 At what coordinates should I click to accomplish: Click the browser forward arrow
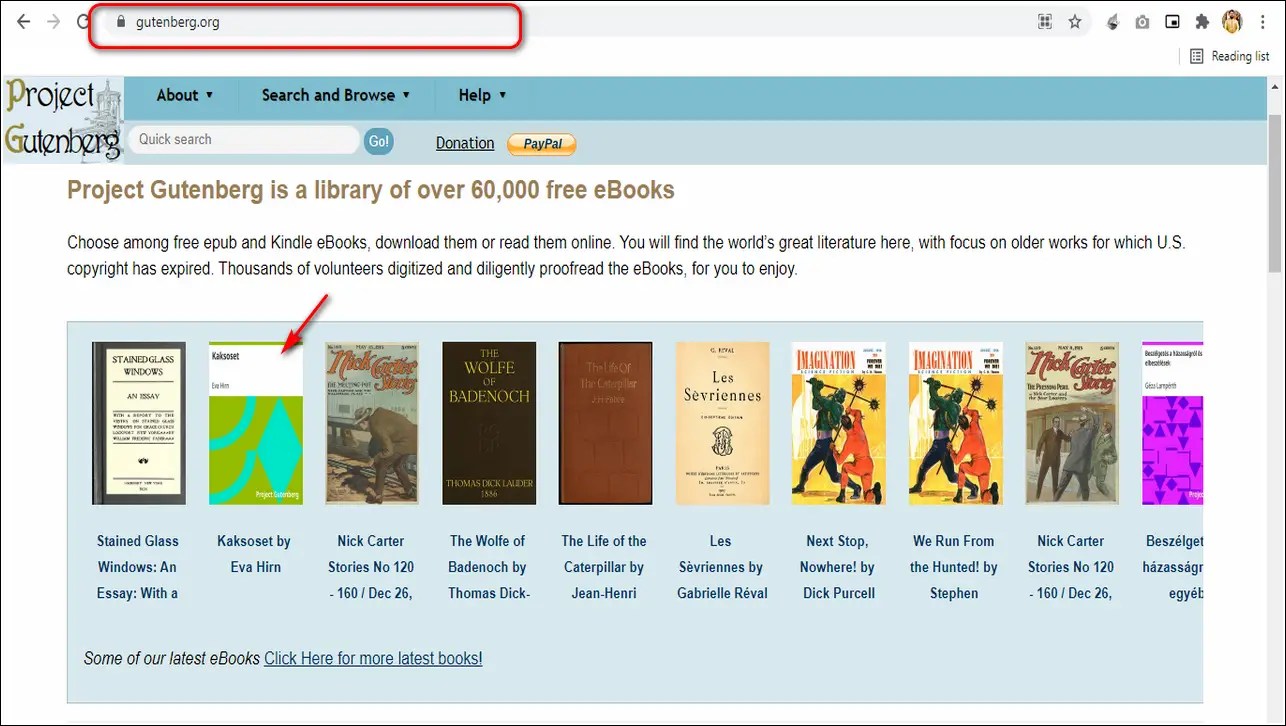tap(54, 22)
